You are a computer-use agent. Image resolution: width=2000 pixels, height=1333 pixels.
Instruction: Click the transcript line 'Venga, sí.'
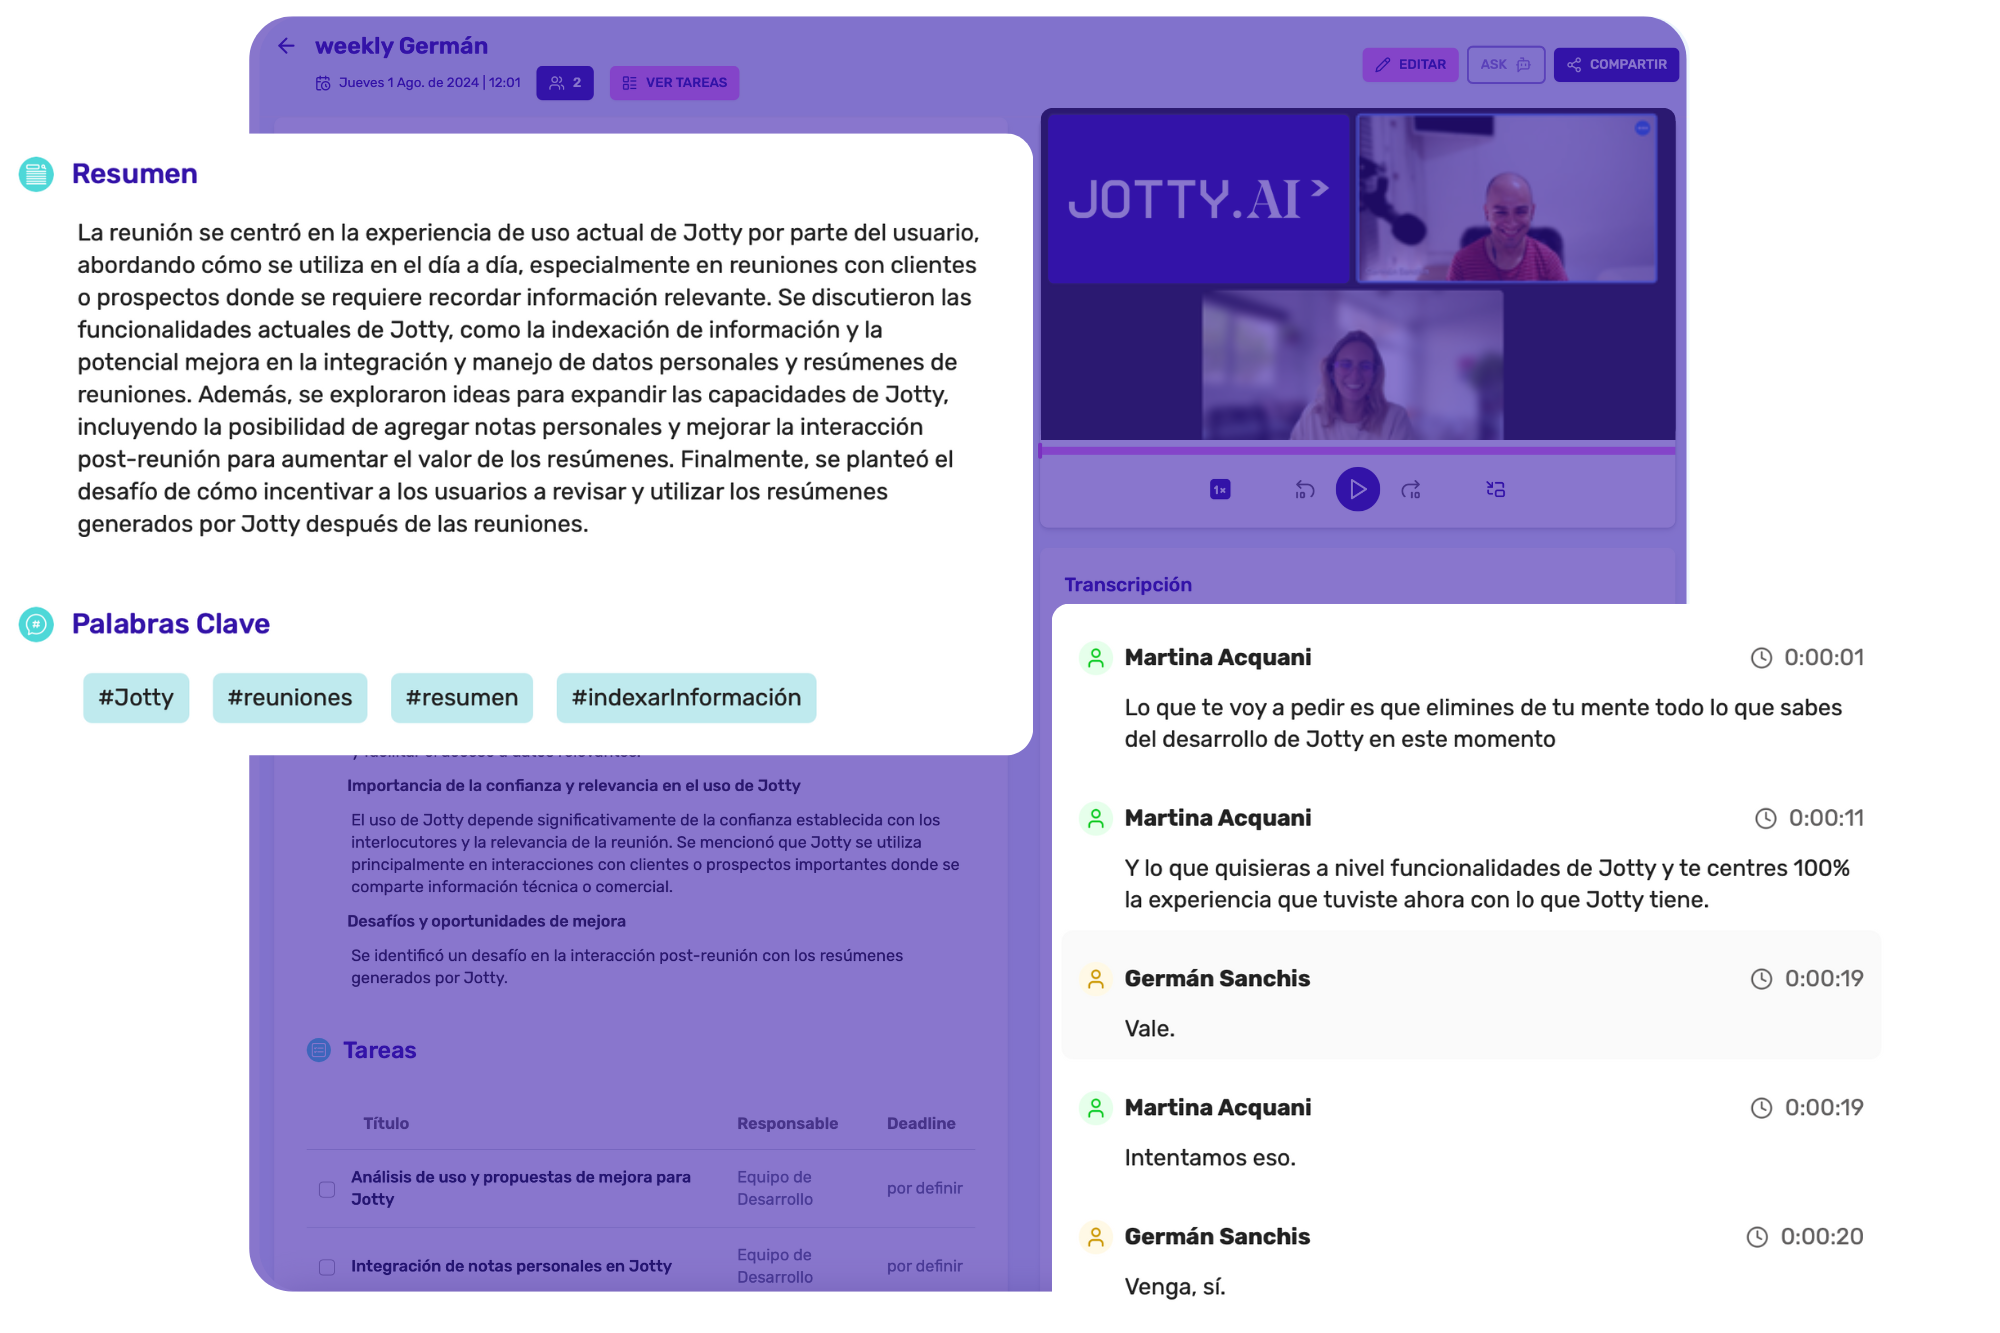click(1175, 1287)
